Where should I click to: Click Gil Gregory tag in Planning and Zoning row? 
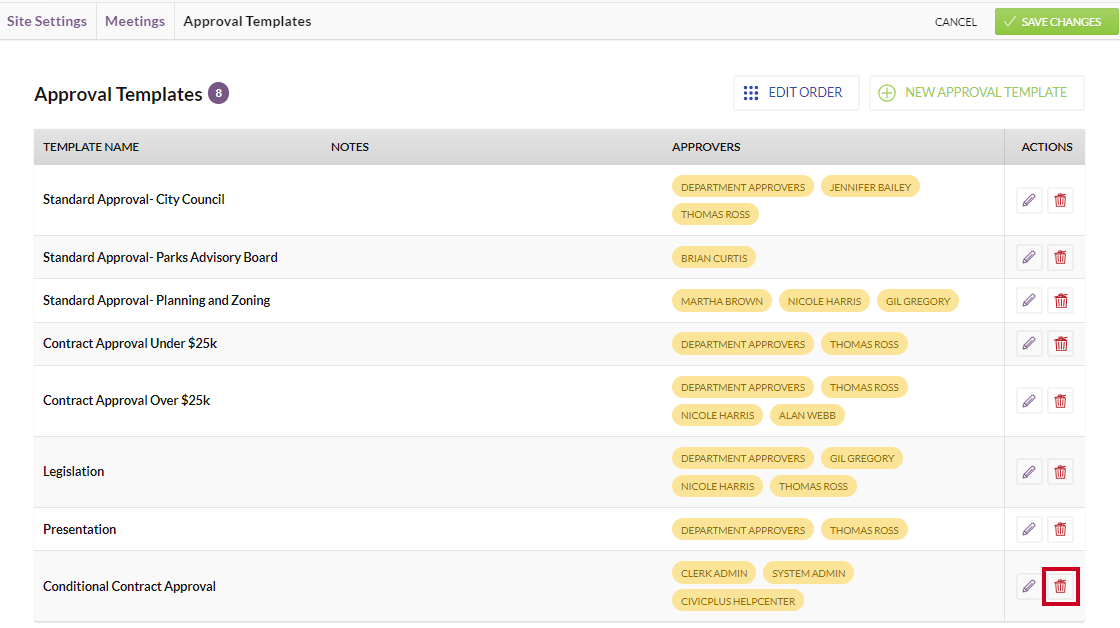click(x=918, y=301)
